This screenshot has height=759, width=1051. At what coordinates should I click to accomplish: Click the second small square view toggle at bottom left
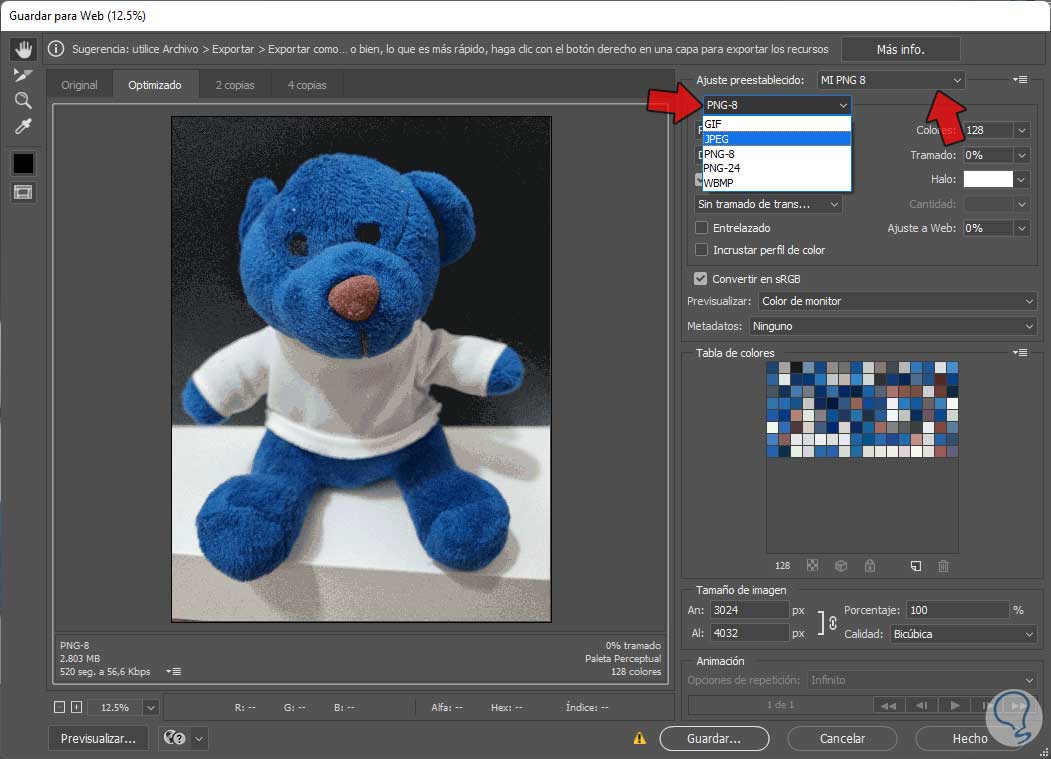pyautogui.click(x=76, y=707)
